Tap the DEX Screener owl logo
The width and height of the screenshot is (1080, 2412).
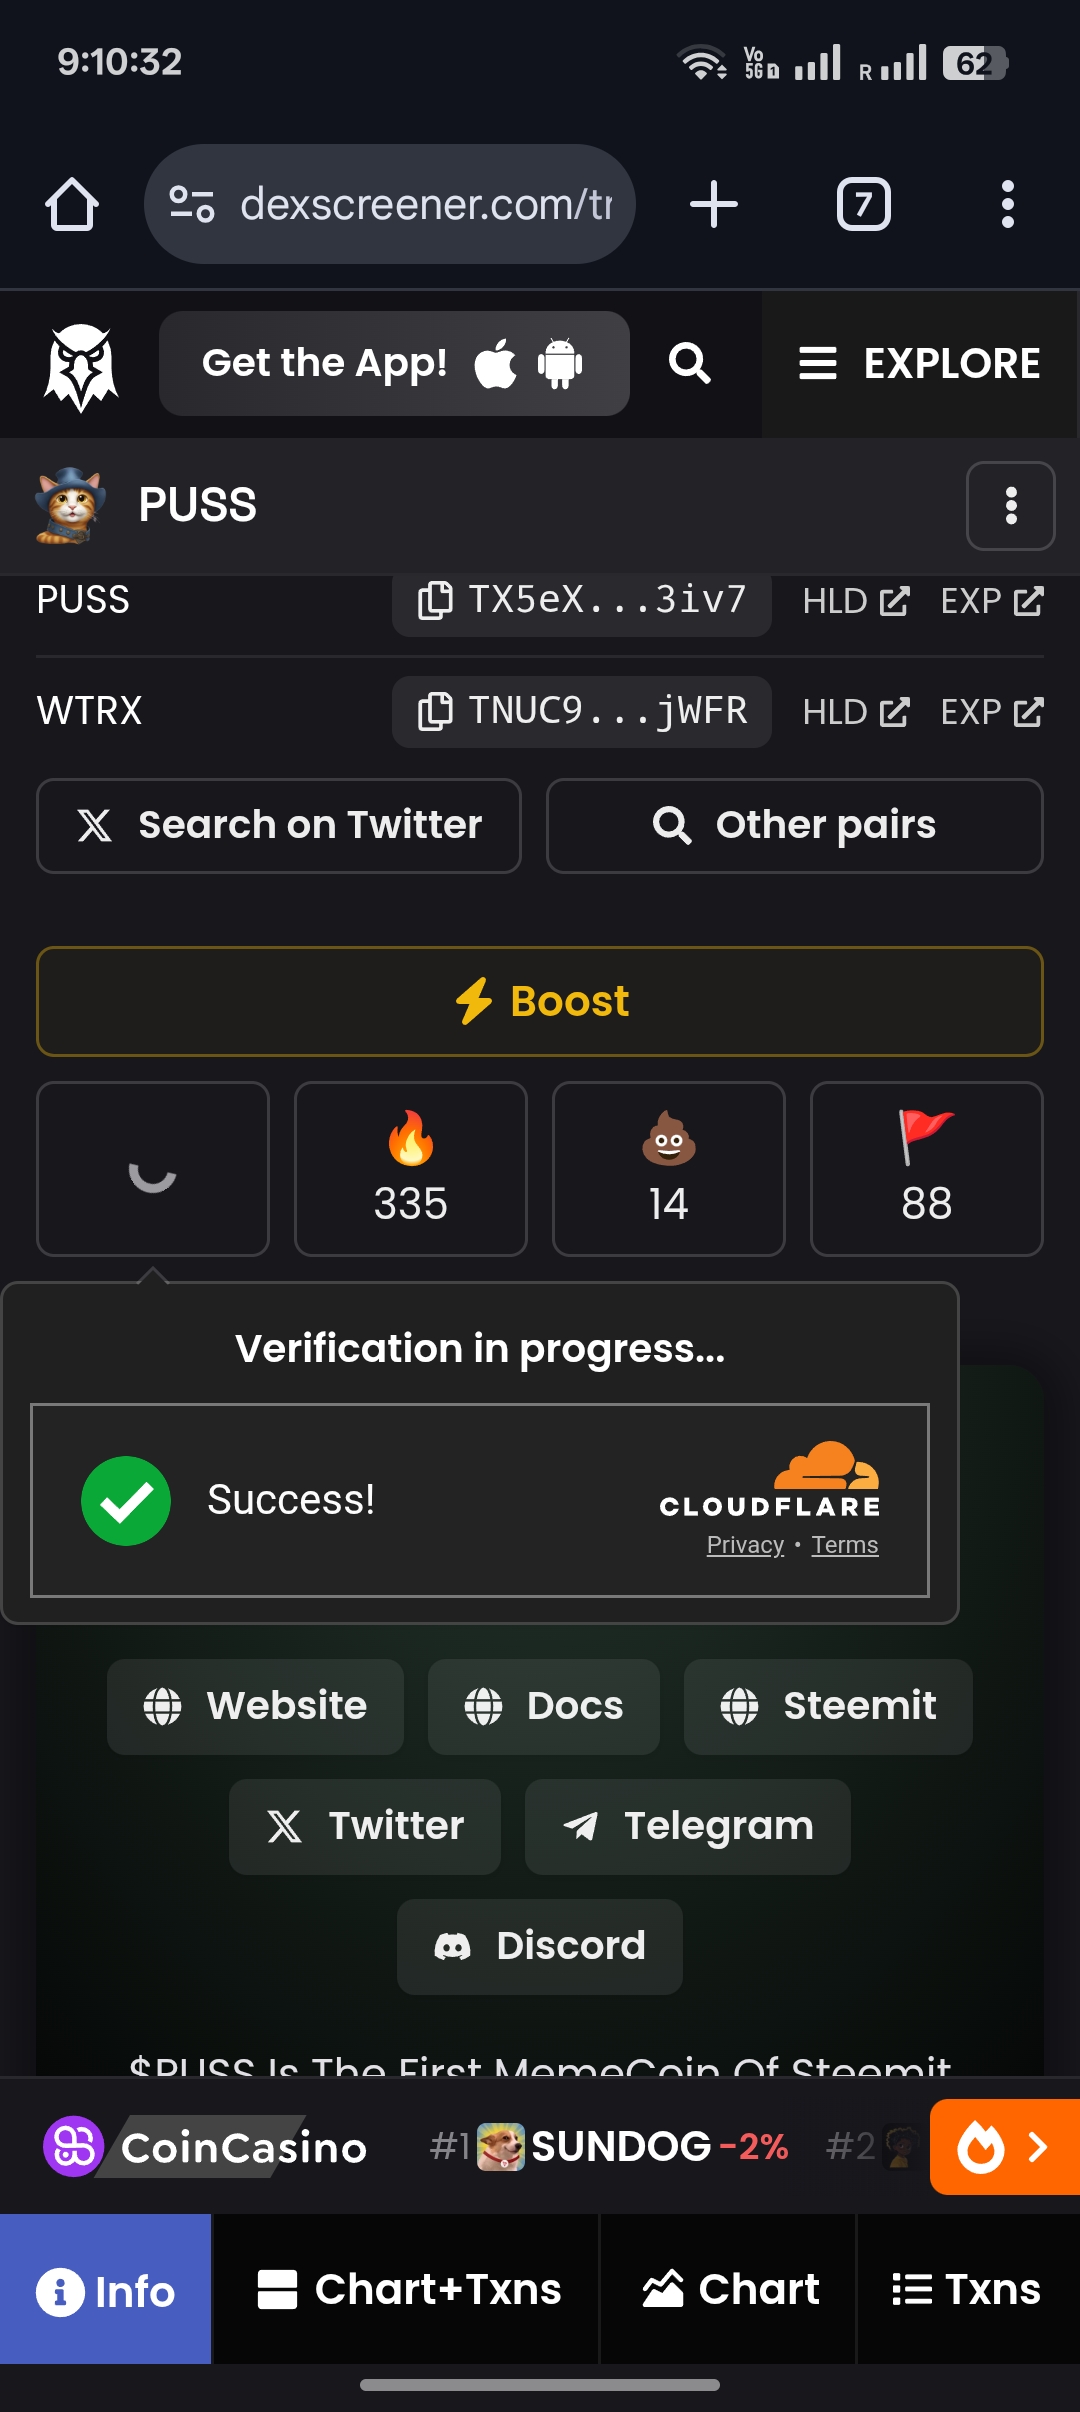click(x=81, y=366)
